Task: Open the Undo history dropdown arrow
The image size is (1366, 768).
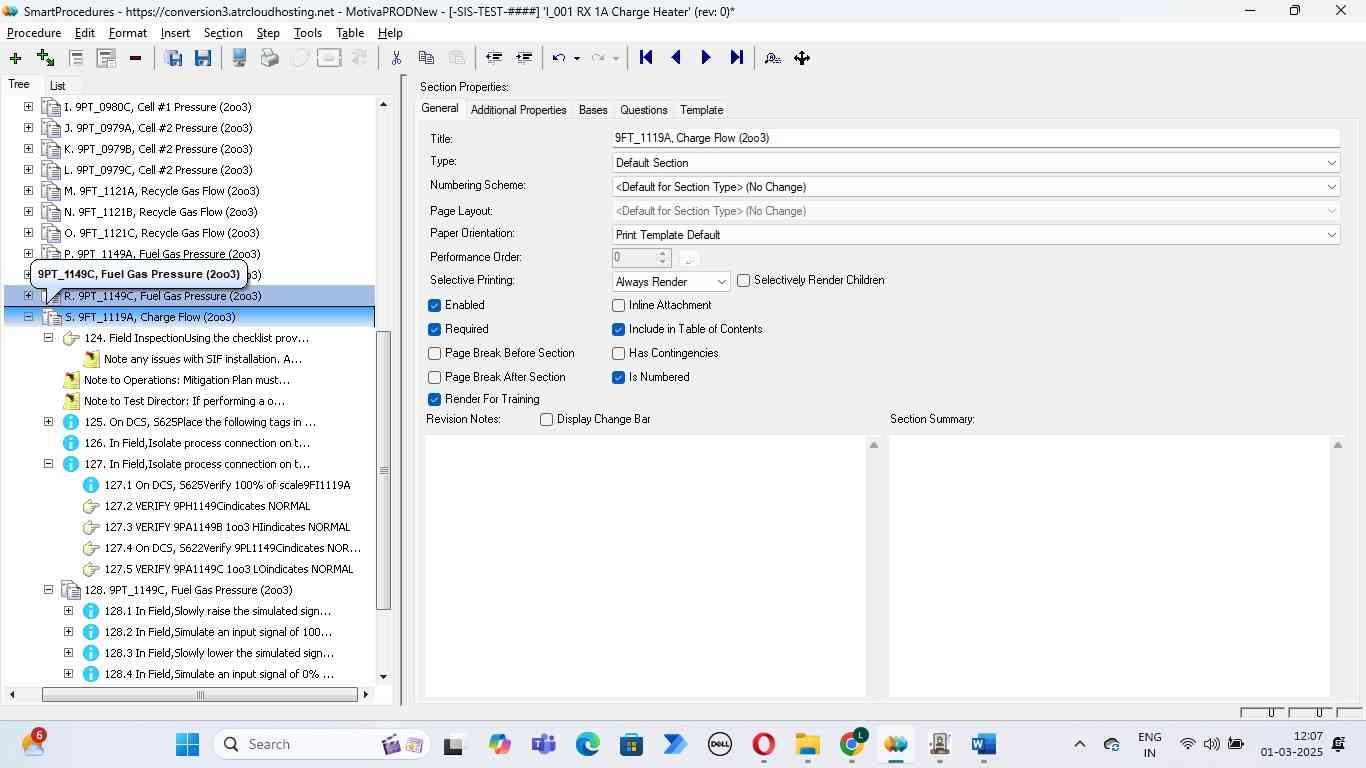Action: [x=577, y=58]
